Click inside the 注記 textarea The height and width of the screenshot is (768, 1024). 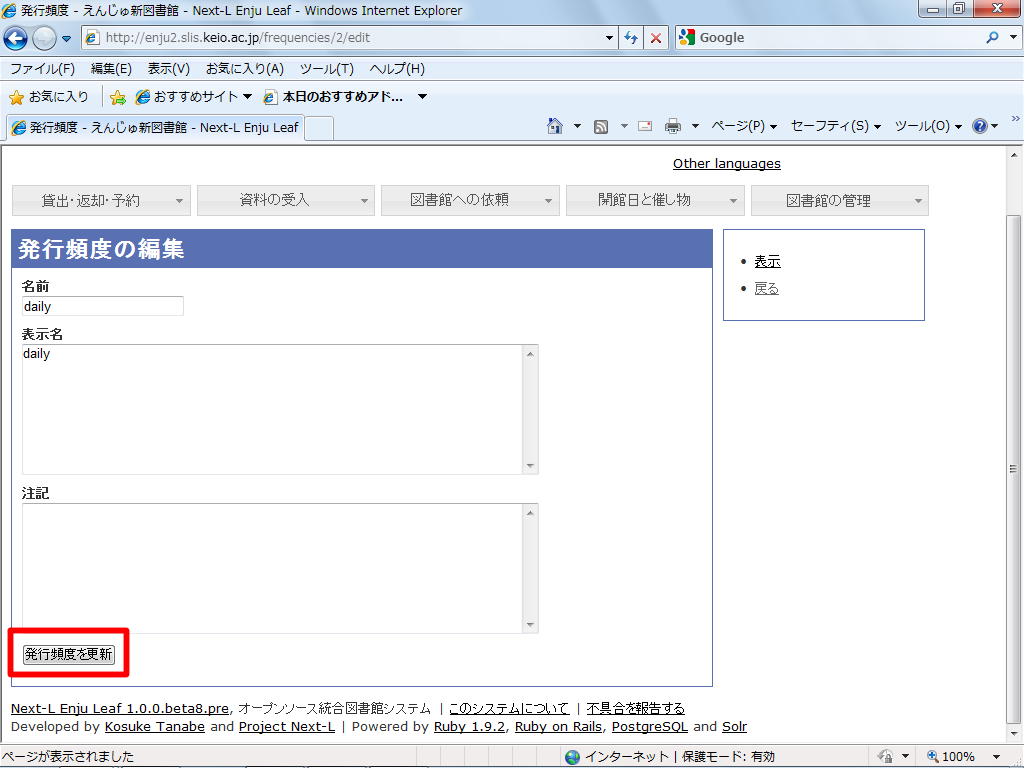click(272, 568)
